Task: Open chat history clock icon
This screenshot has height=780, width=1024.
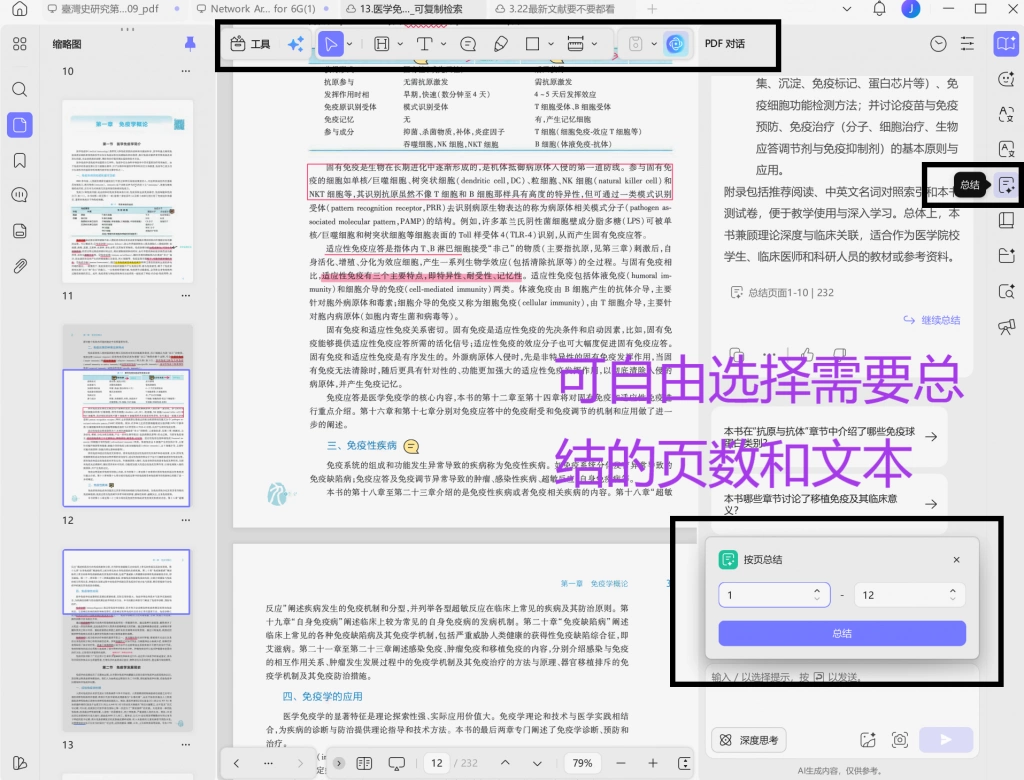Action: coord(938,44)
